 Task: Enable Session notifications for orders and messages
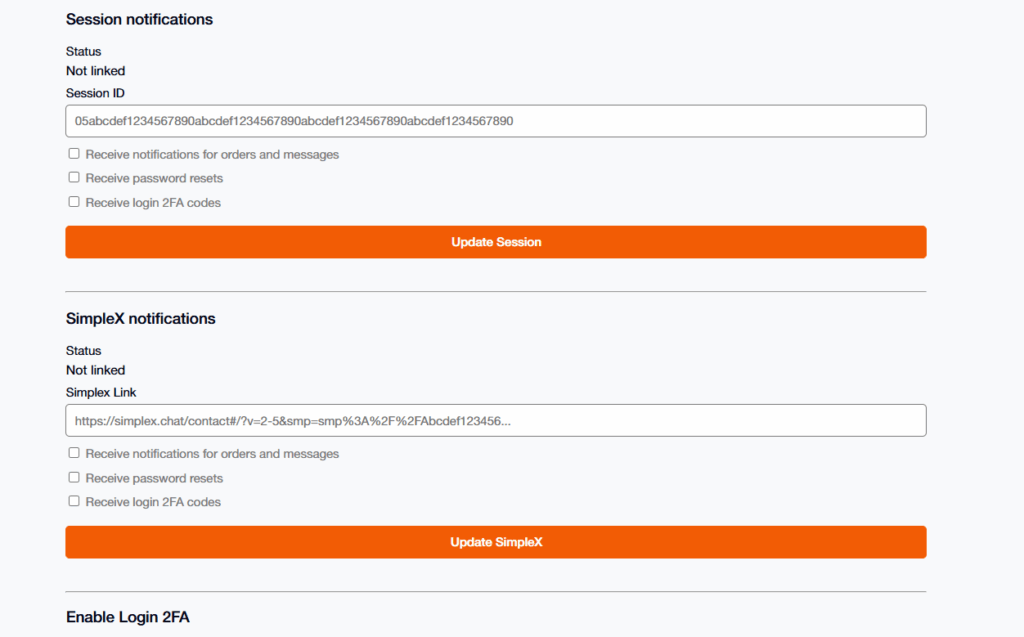(74, 154)
